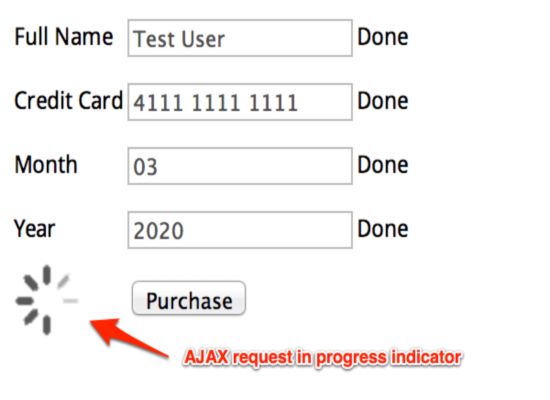The image size is (550, 400).
Task: Click the Credit Card field label
Action: click(x=68, y=101)
